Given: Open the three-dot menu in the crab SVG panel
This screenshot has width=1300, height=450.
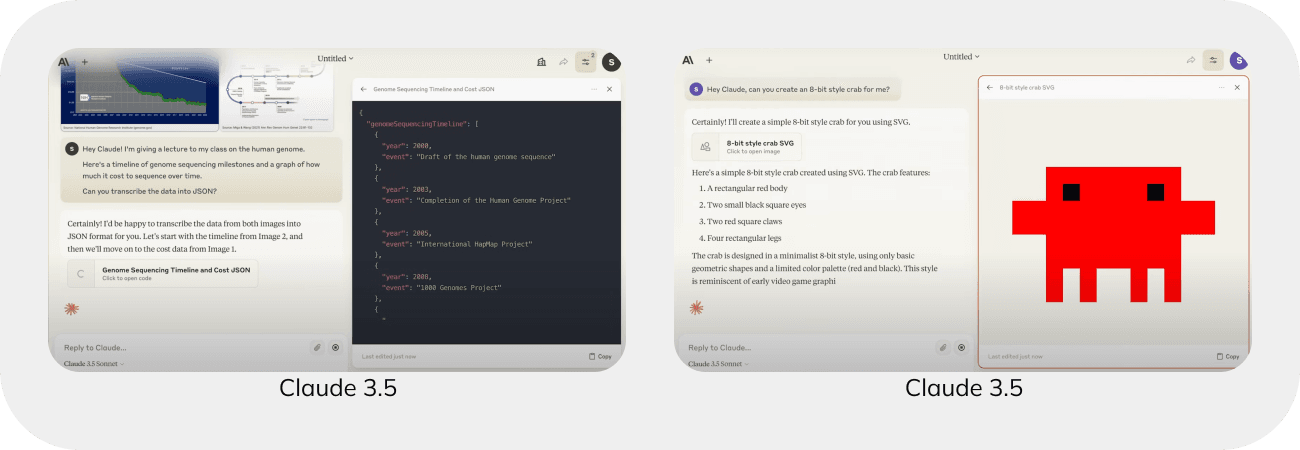Looking at the screenshot, I should (1220, 88).
